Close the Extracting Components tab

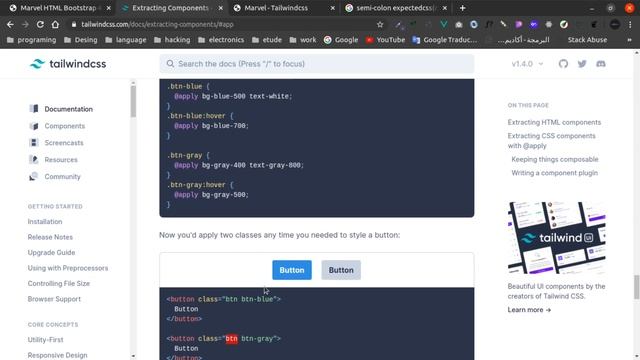(x=220, y=8)
